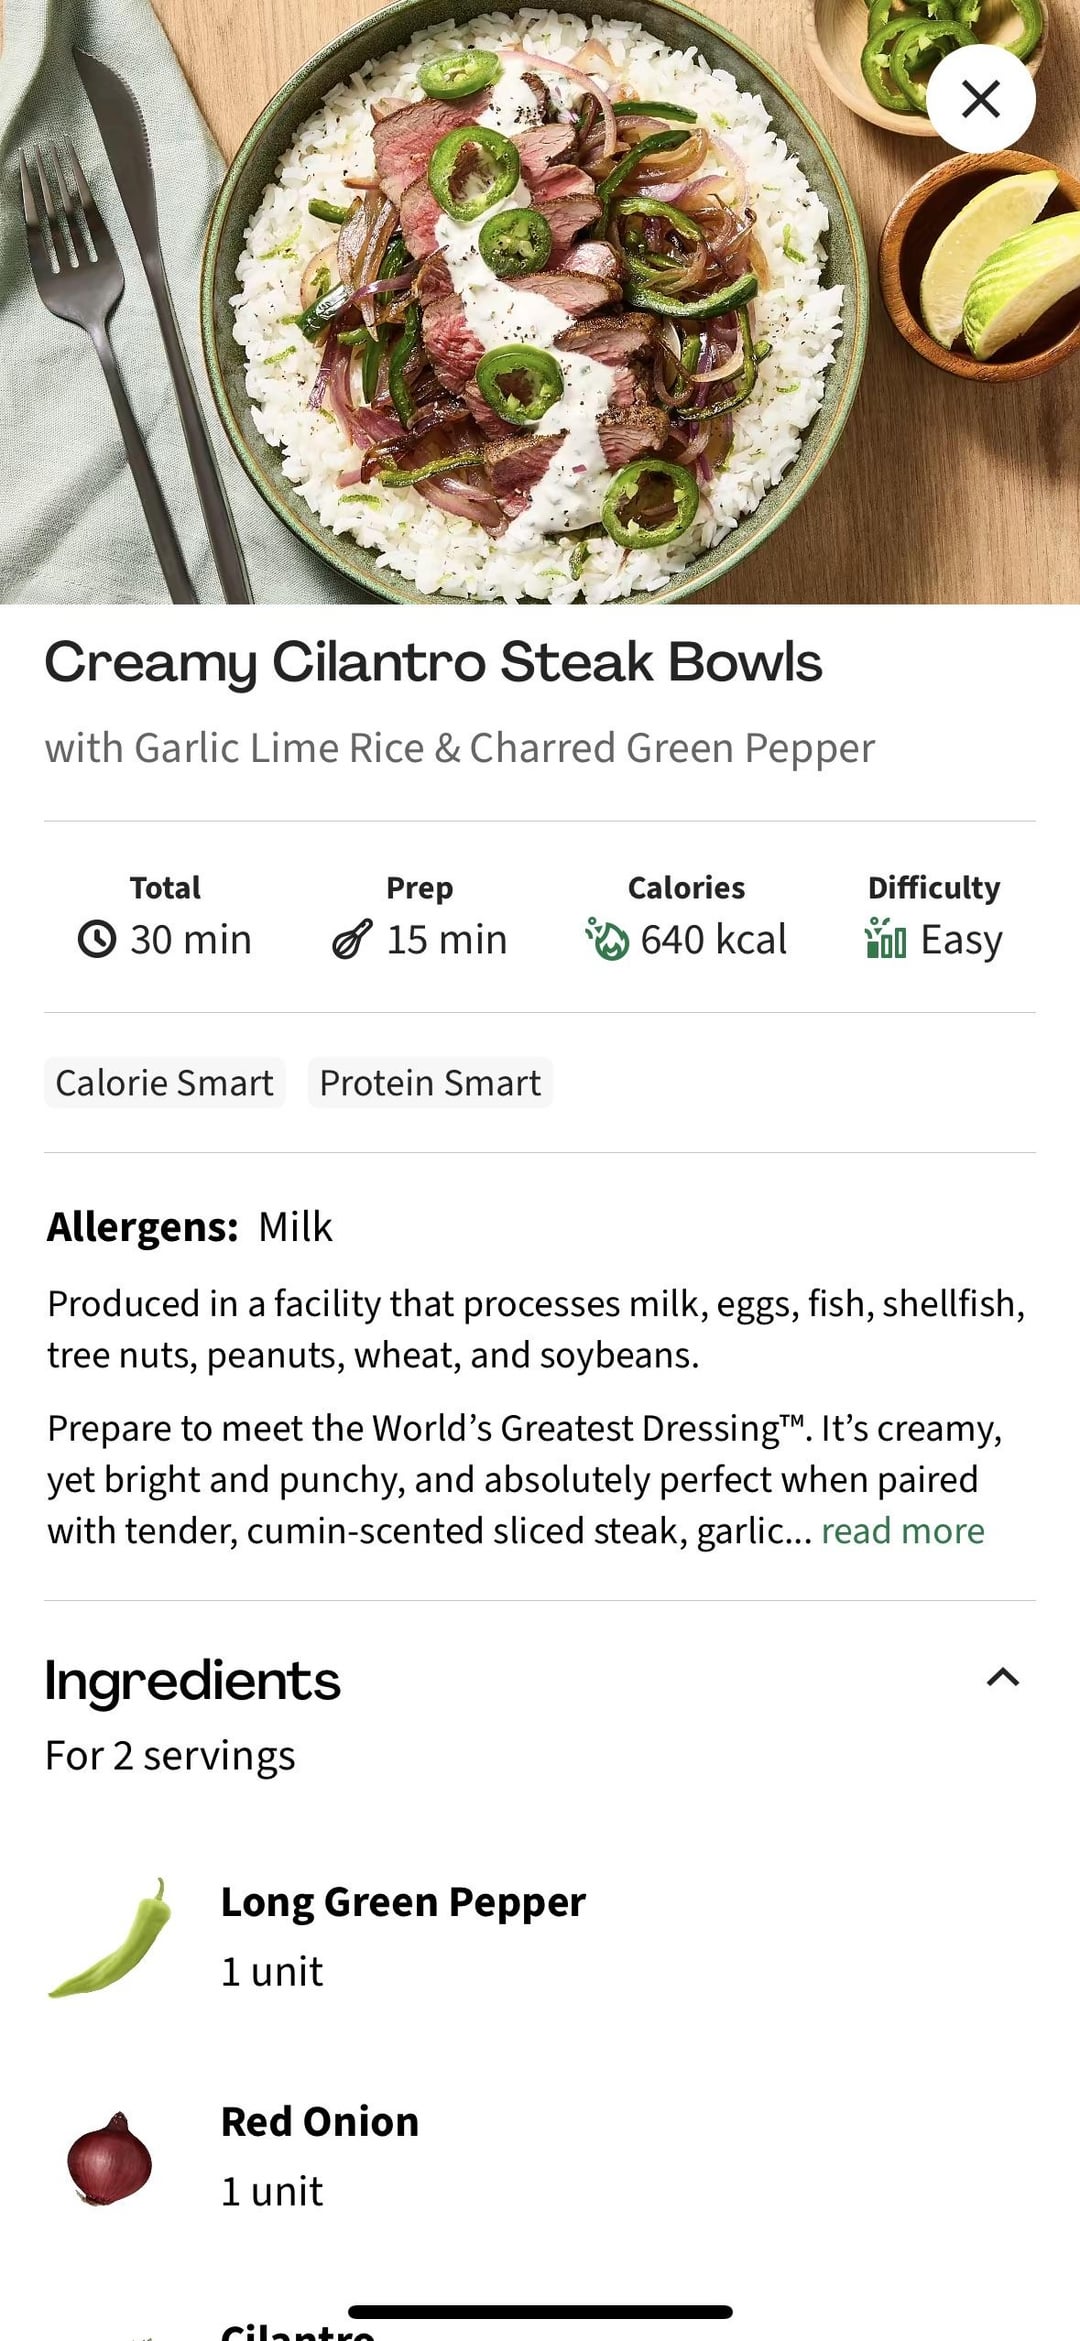The height and width of the screenshot is (2341, 1080).
Task: Tap the prep pan icon
Action: pos(352,940)
